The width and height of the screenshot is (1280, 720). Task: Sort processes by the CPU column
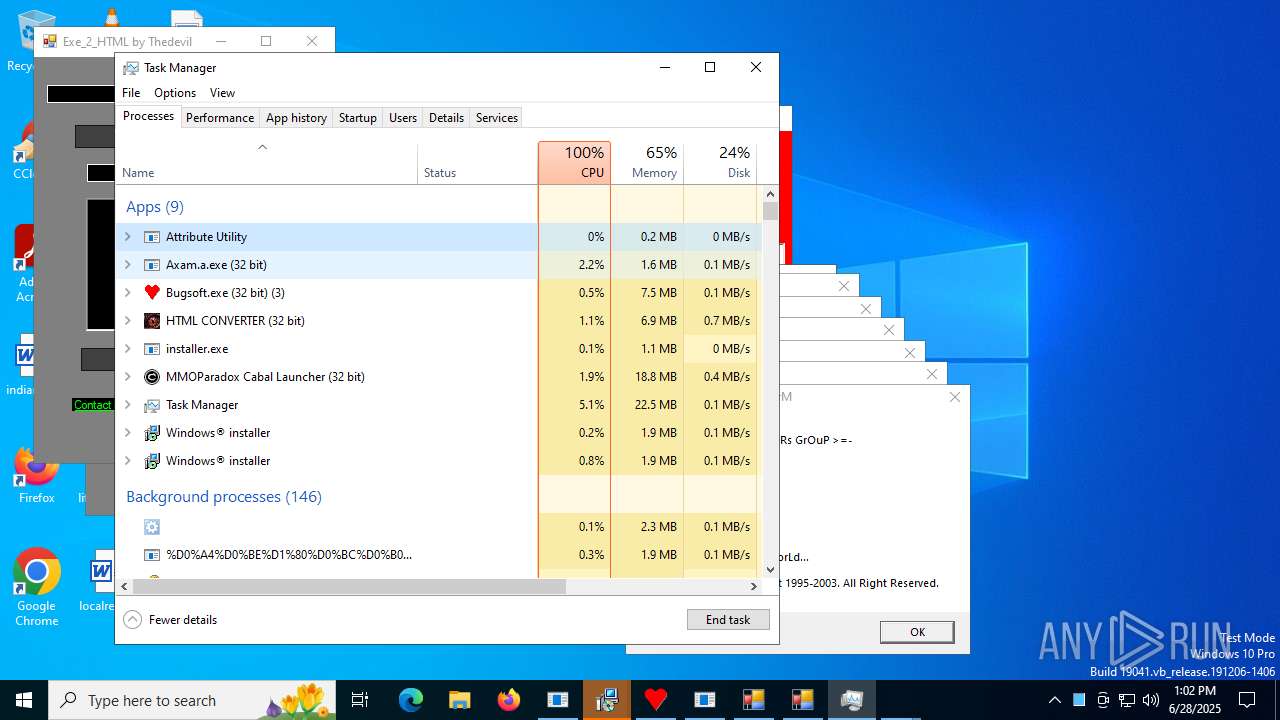574,163
